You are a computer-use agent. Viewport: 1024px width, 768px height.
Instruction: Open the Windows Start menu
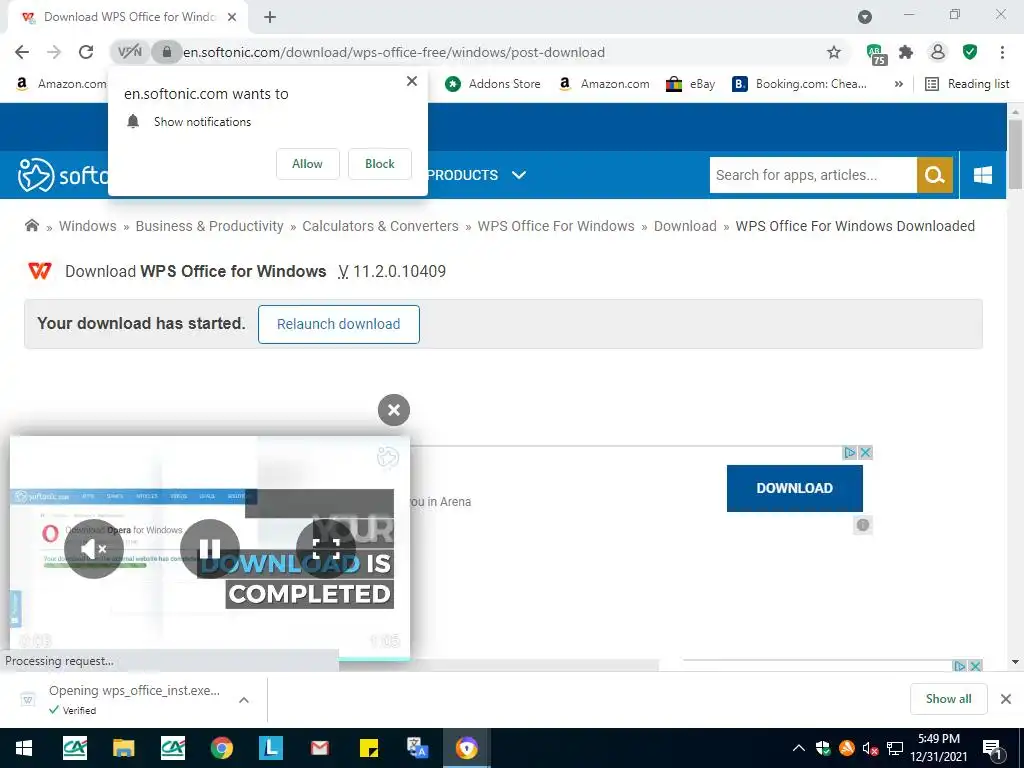point(24,748)
